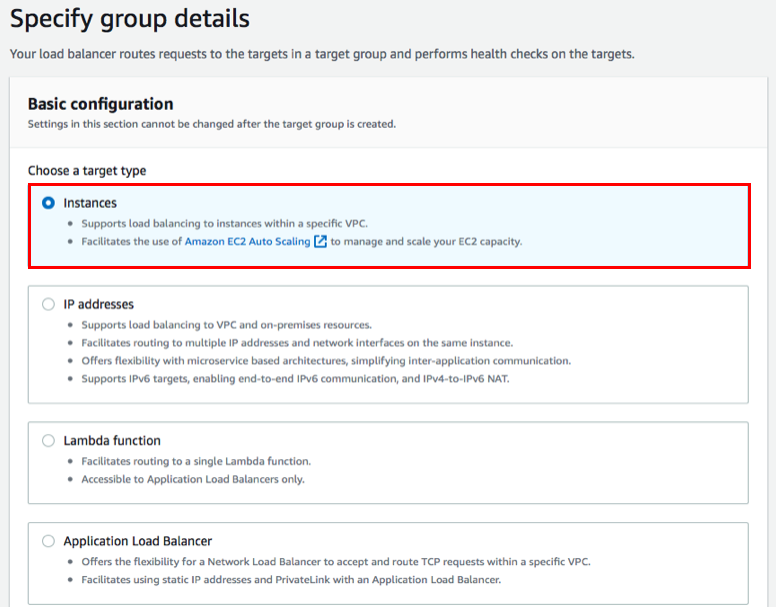Click the IP addresses option label
Image resolution: width=776 pixels, height=607 pixels.
point(98,304)
